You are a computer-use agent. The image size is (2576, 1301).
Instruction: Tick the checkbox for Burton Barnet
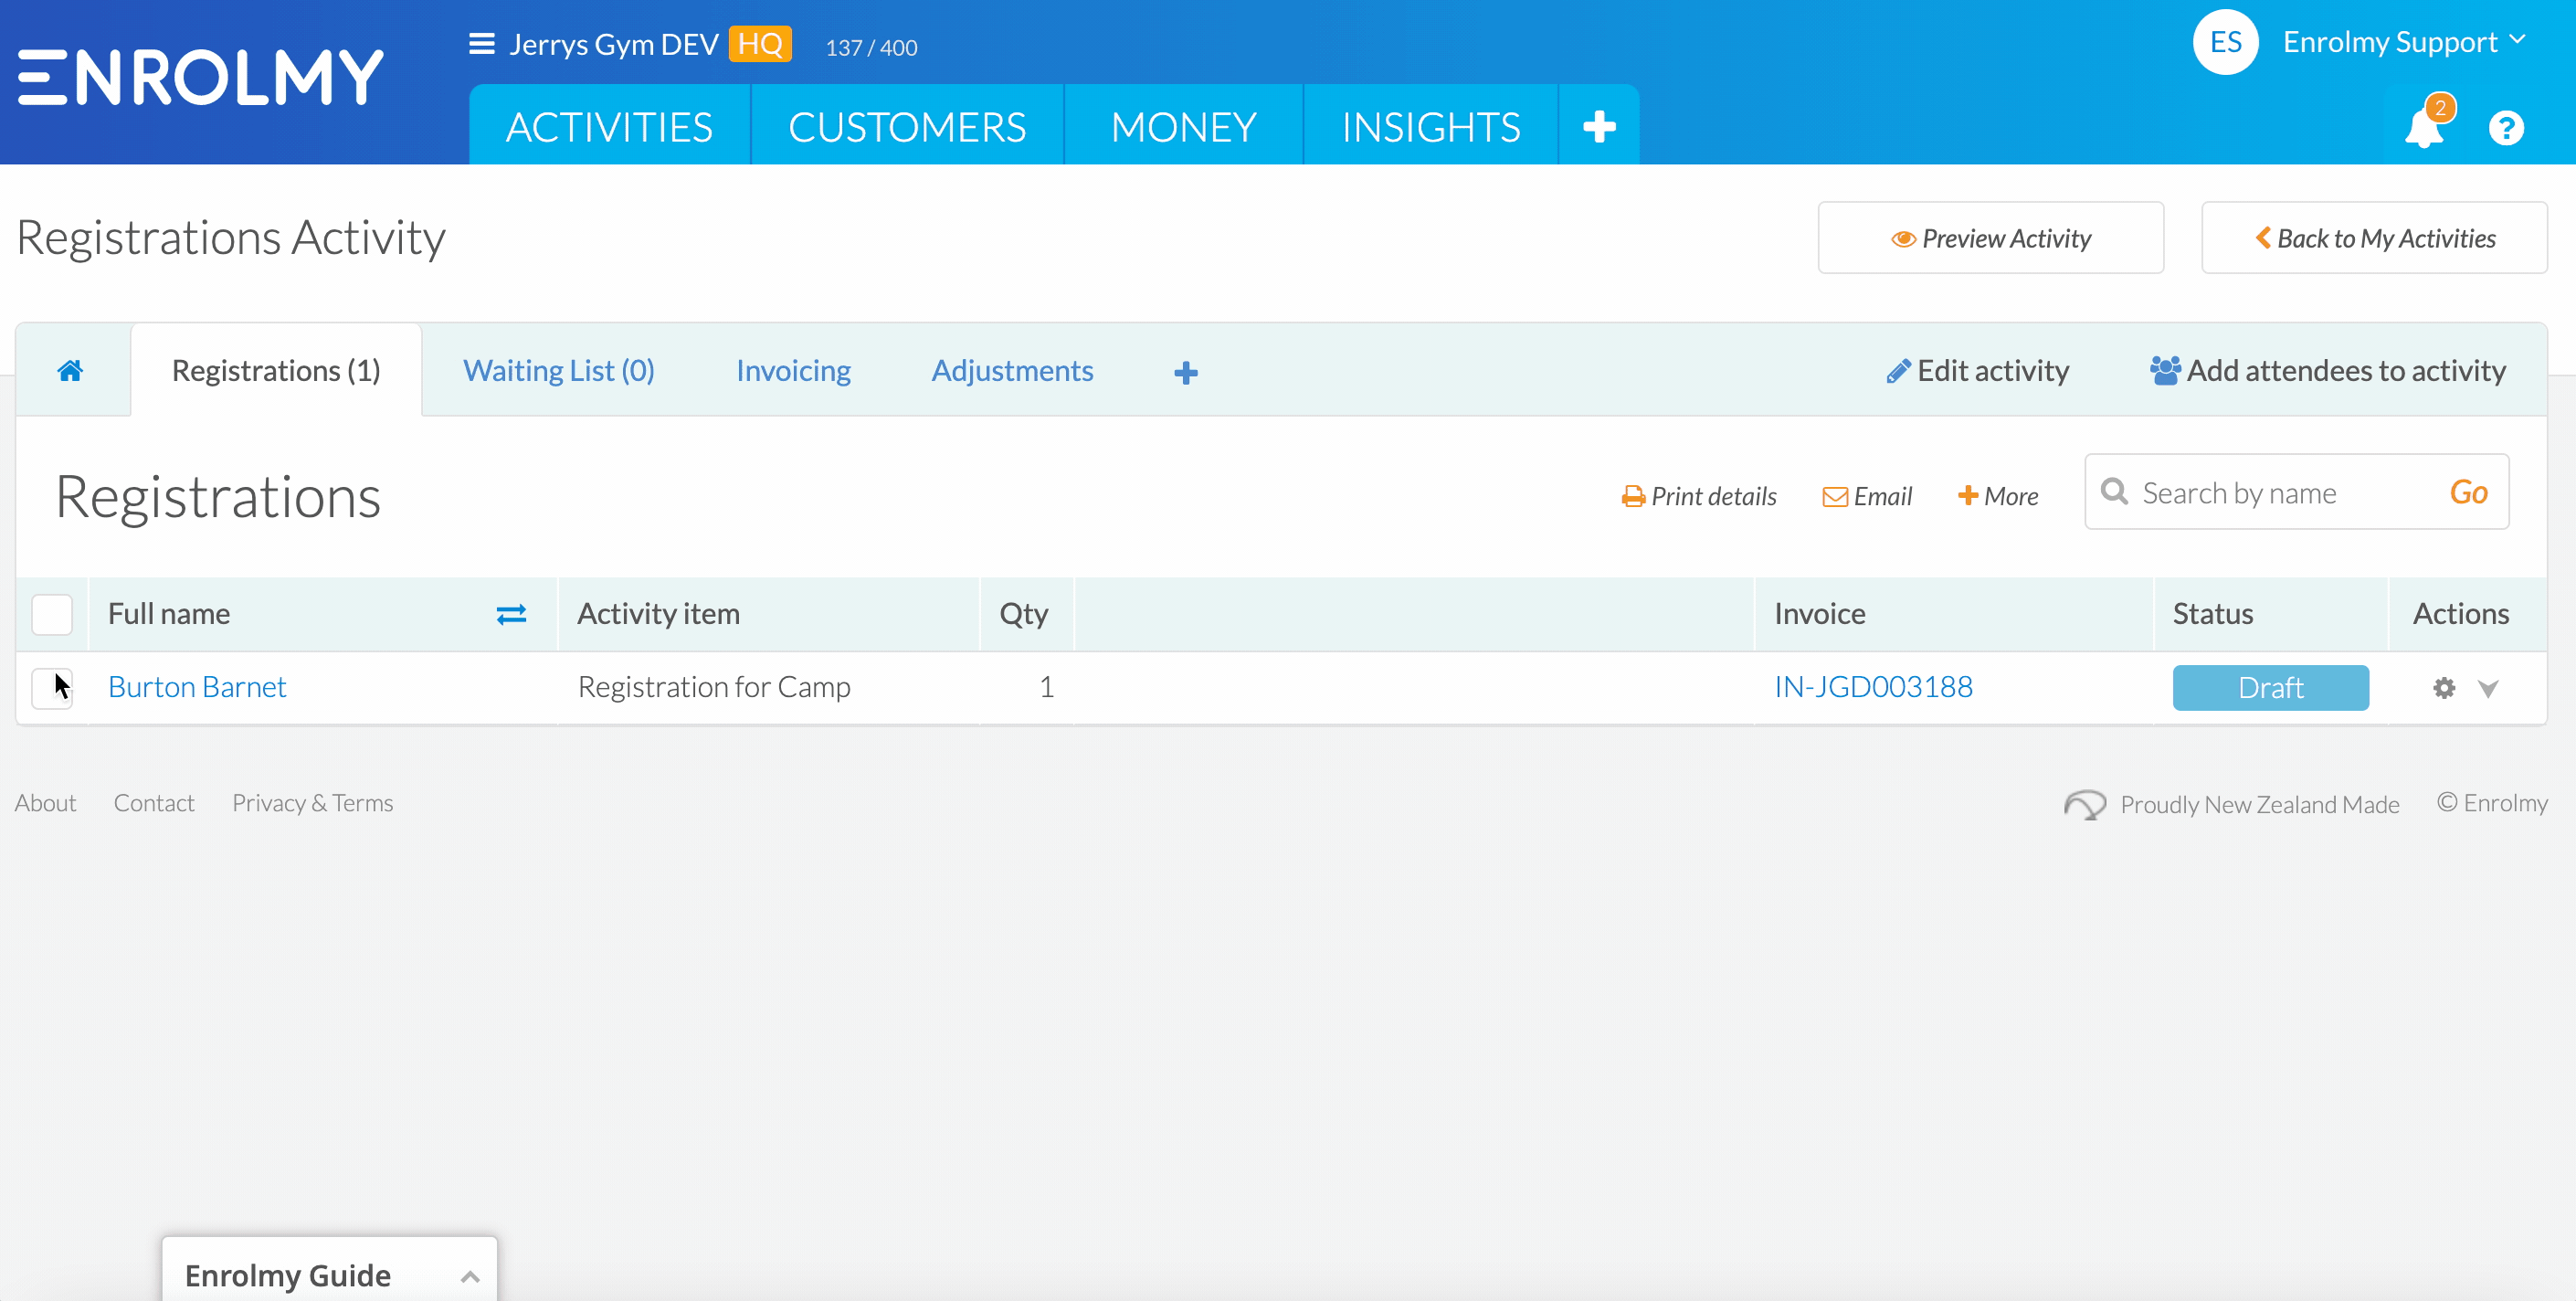pos(52,687)
